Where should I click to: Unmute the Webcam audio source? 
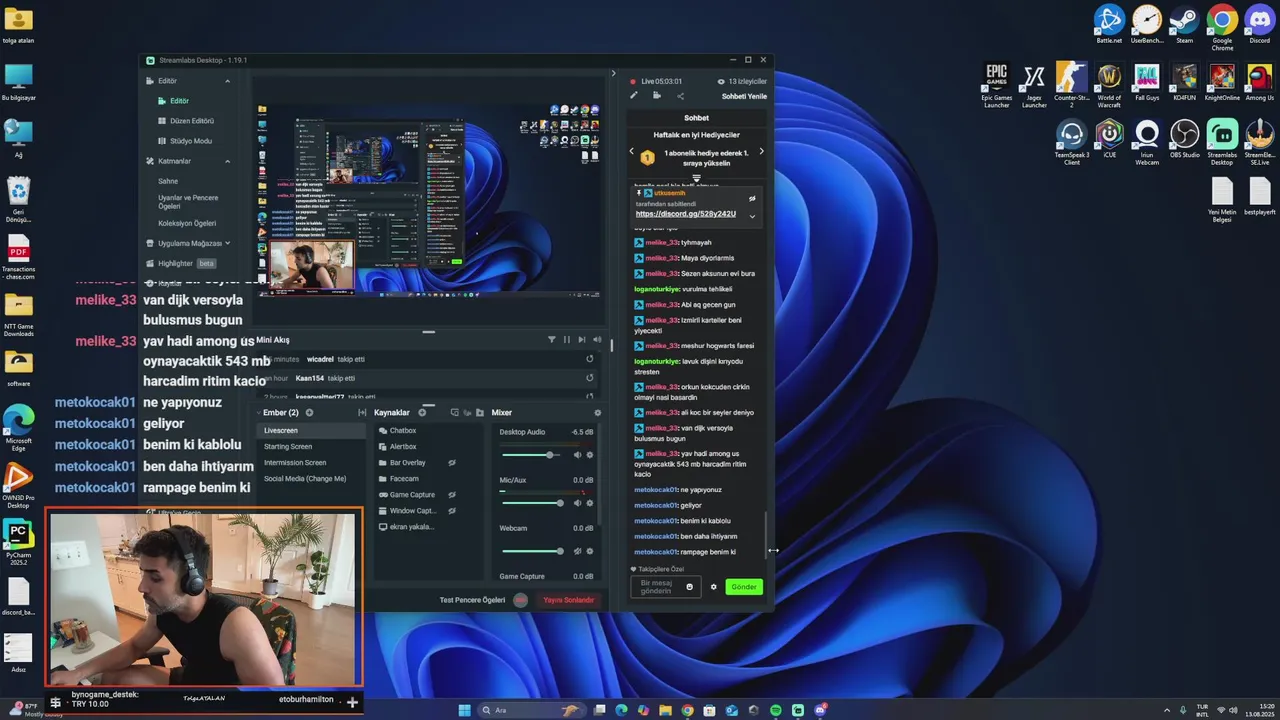(577, 551)
